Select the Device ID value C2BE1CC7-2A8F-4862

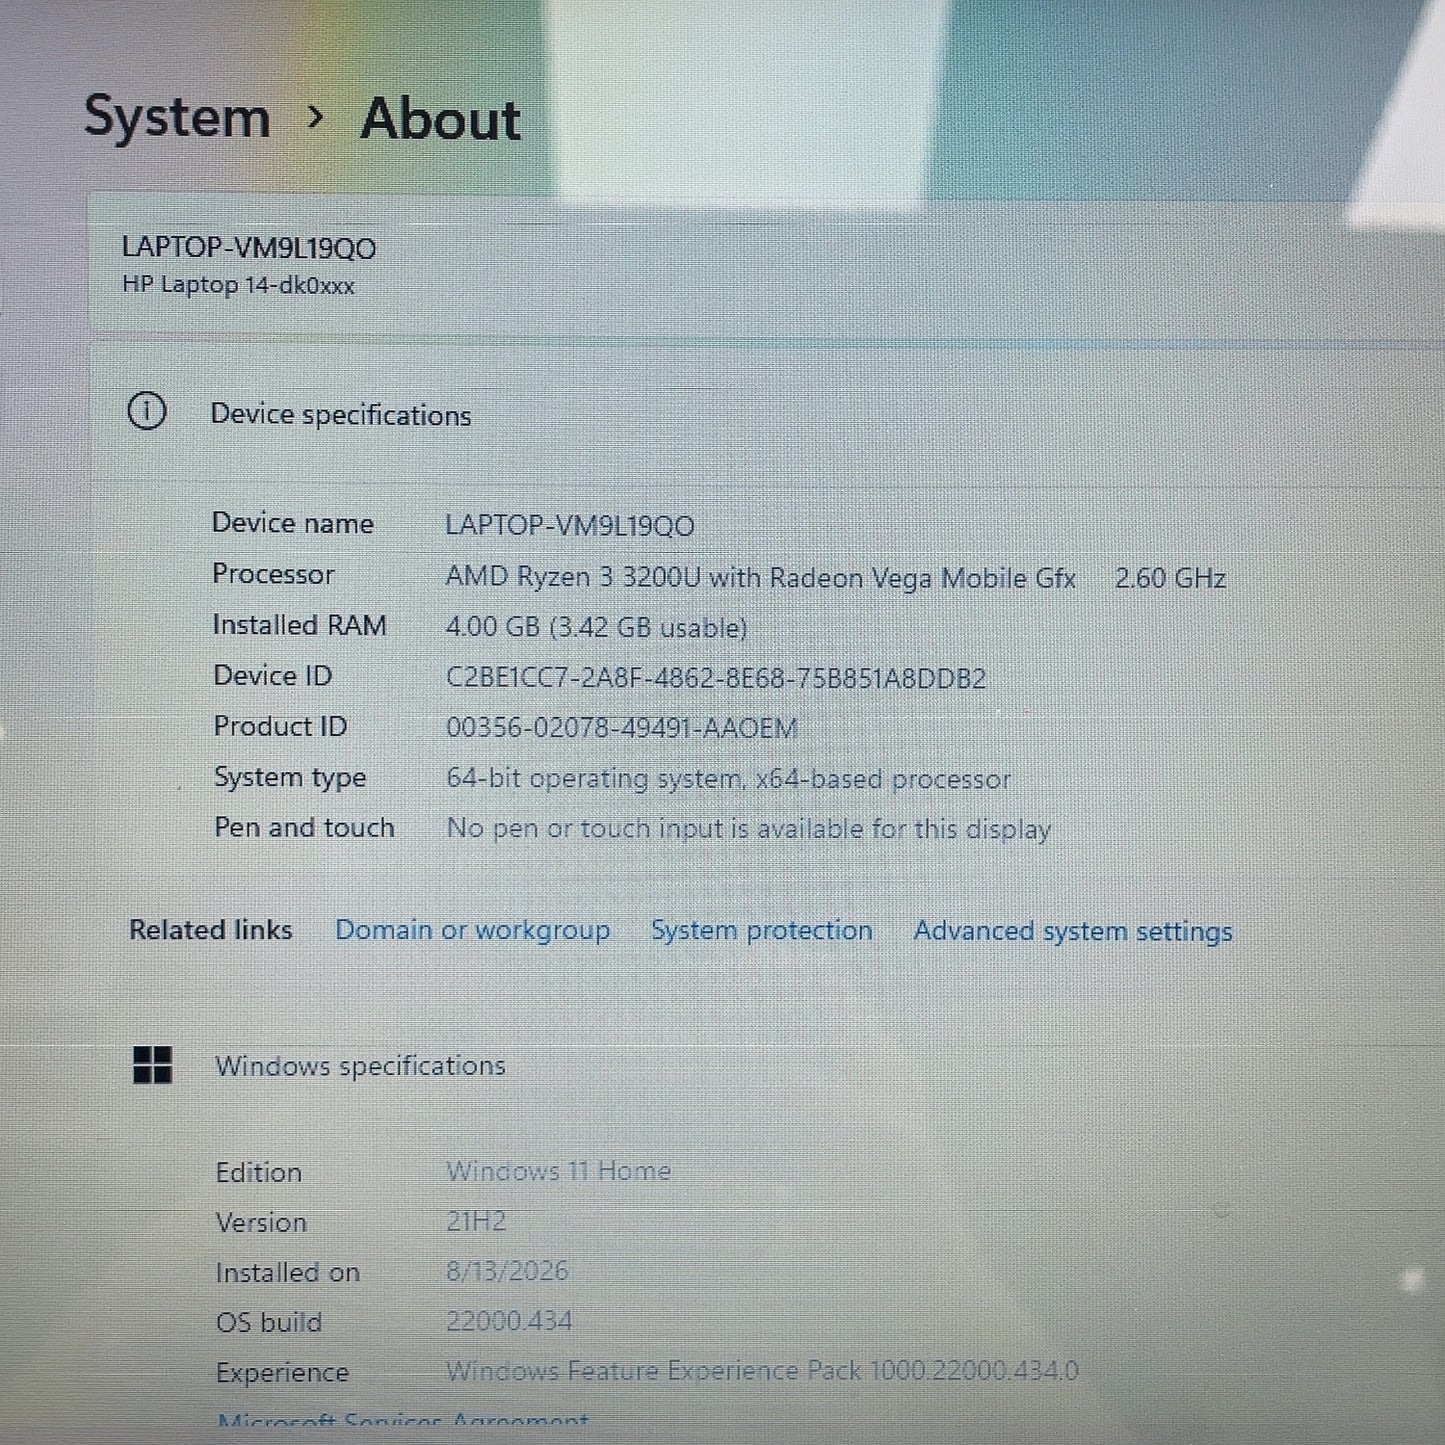(716, 679)
